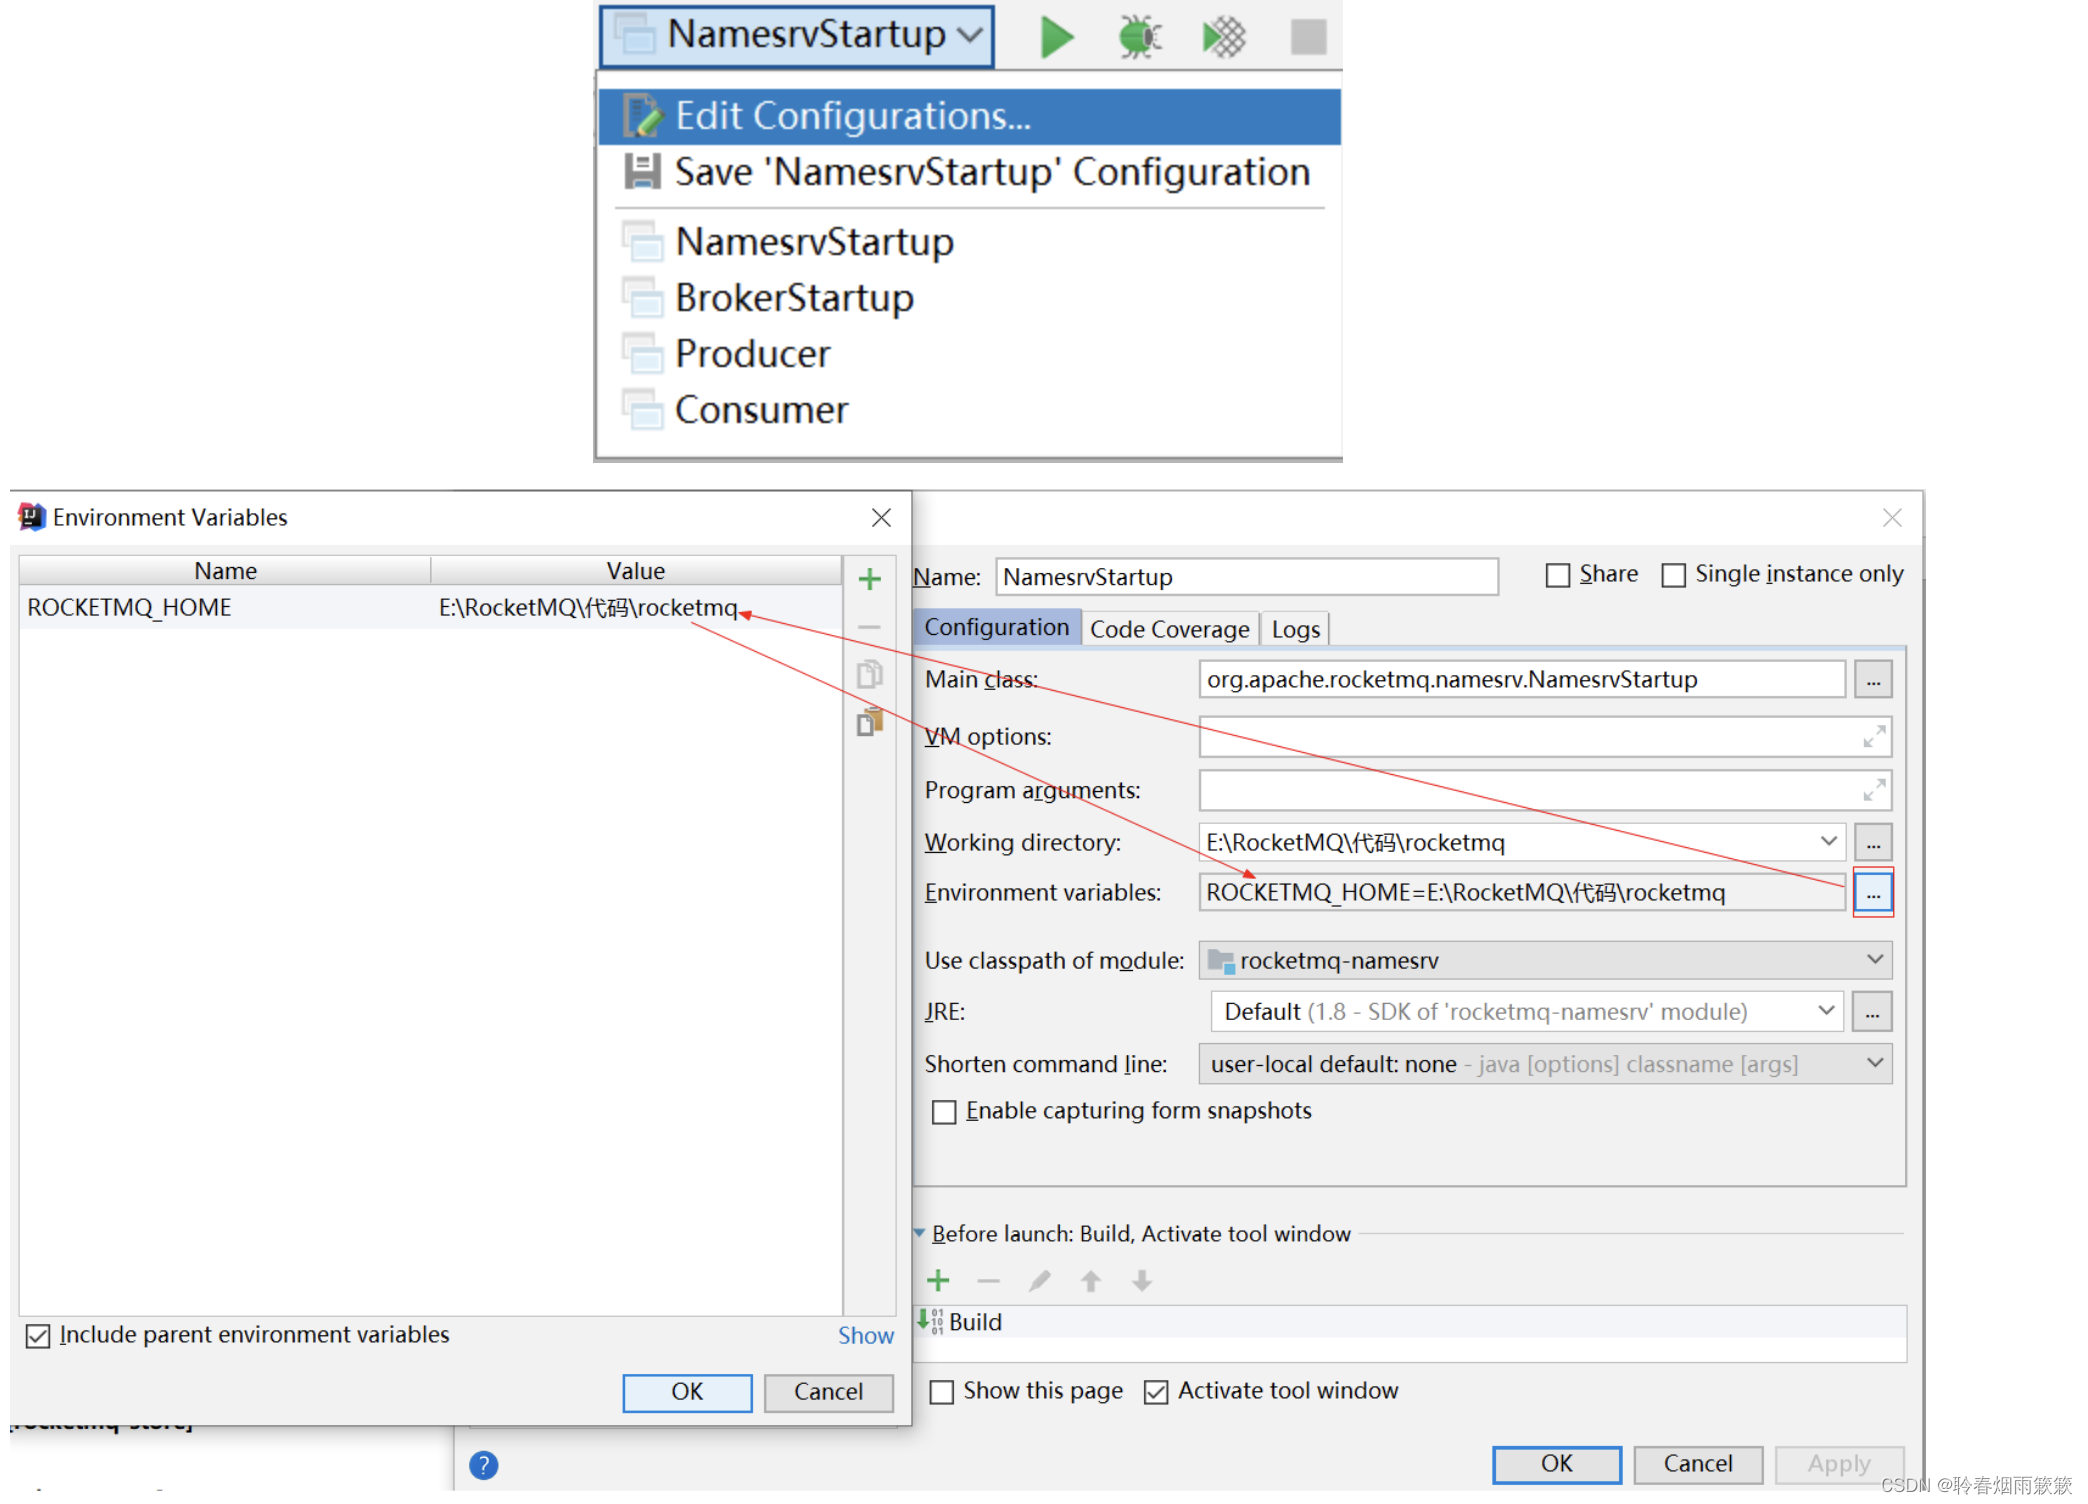Expand the VM options field

pyautogui.click(x=1874, y=737)
